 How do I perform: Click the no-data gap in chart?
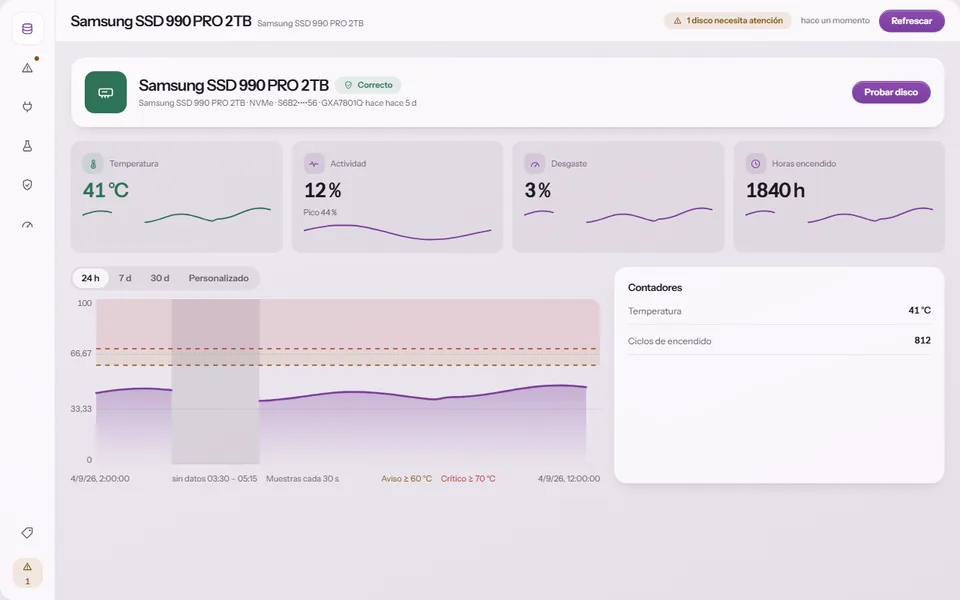tap(216, 381)
